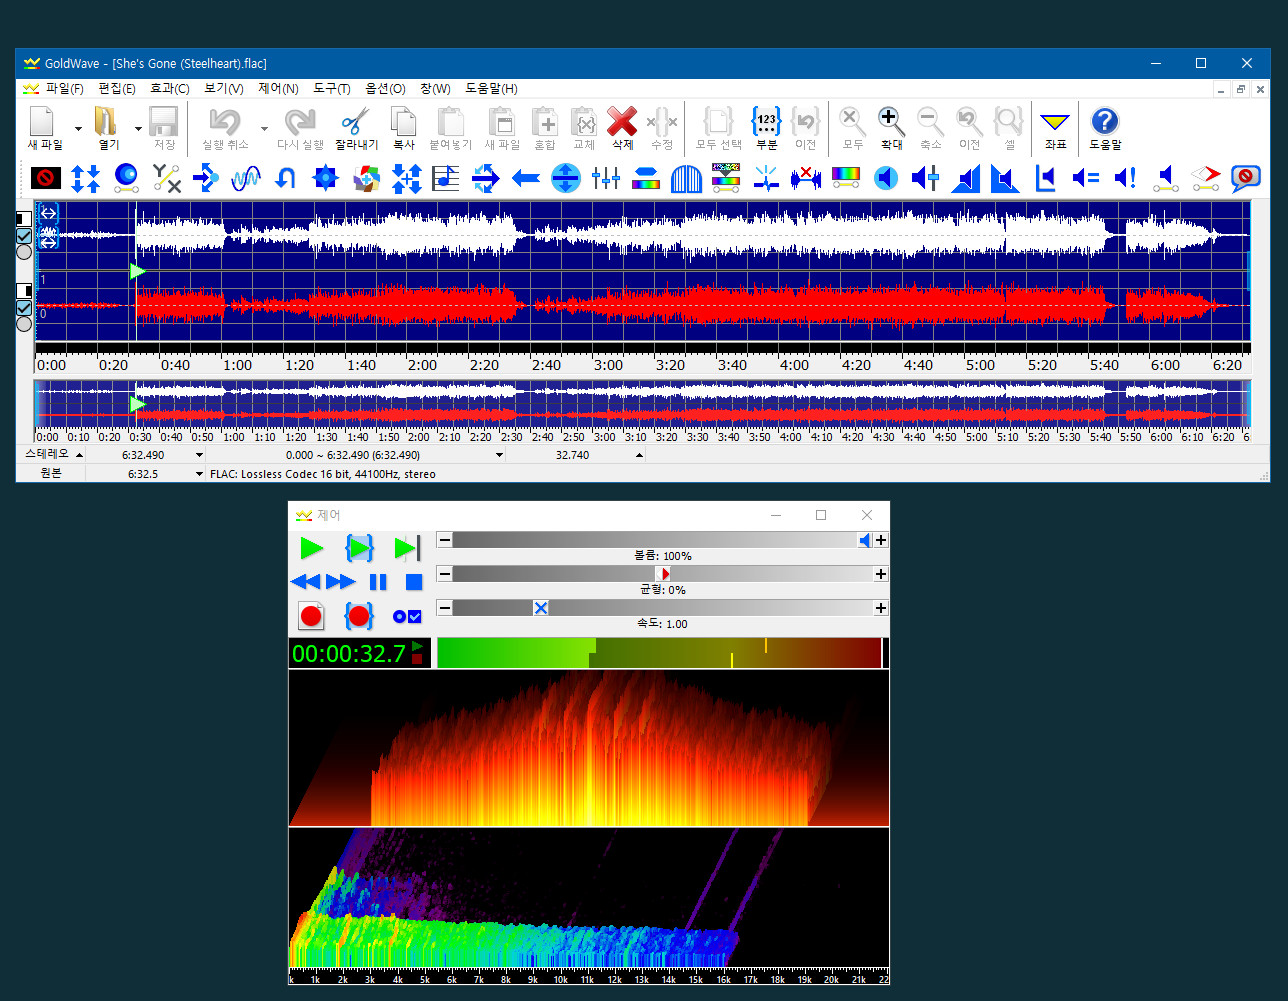
Task: Open a file with the 열기 folder icon
Action: pyautogui.click(x=107, y=128)
